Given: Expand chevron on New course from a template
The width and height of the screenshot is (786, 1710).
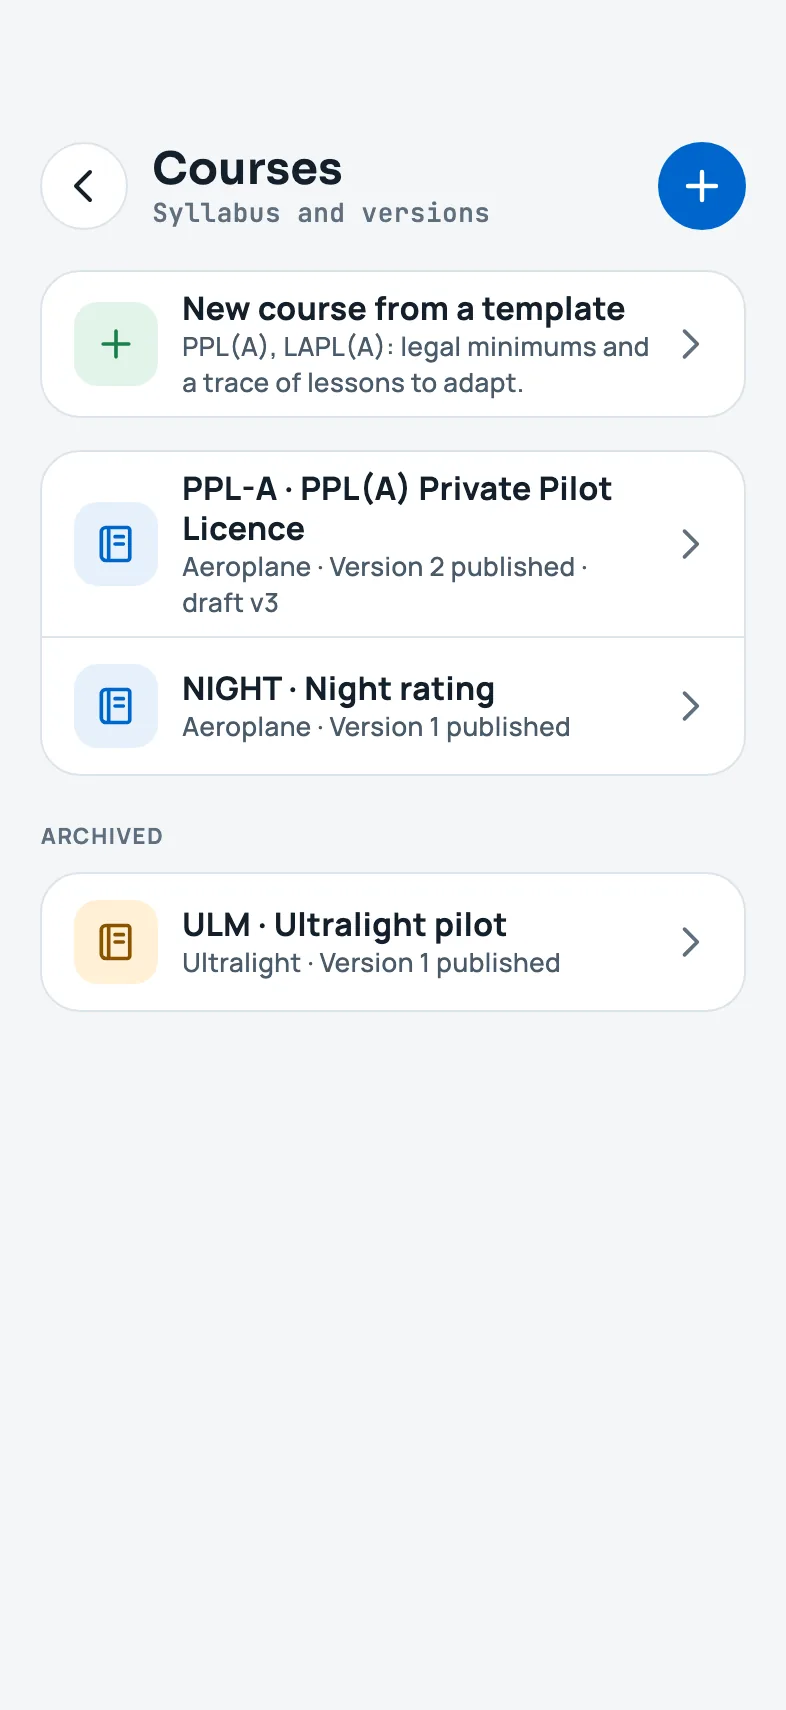Looking at the screenshot, I should (690, 344).
